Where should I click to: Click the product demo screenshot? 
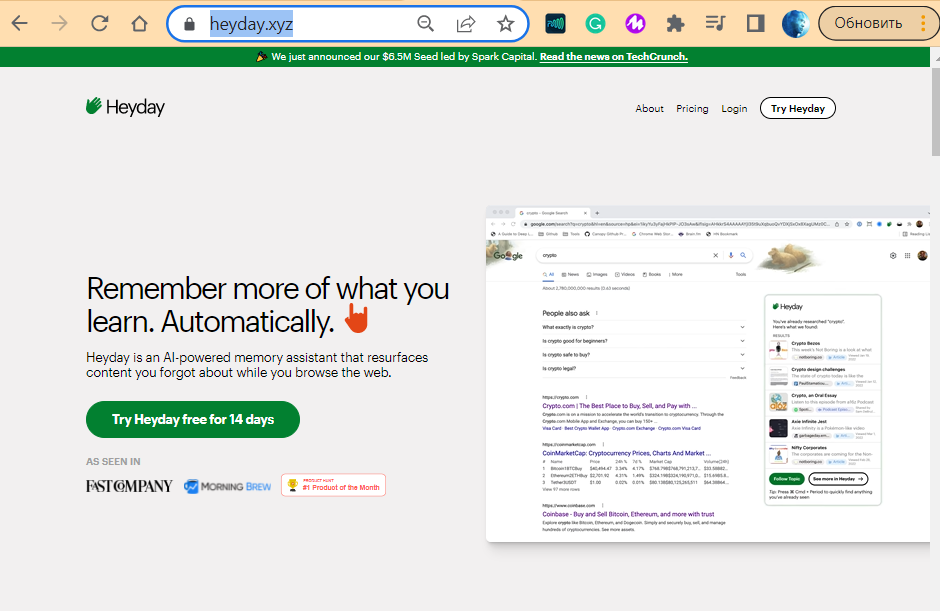(x=707, y=374)
